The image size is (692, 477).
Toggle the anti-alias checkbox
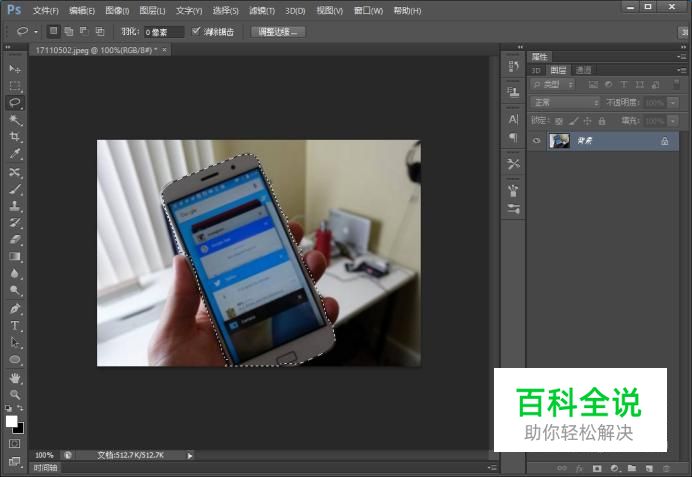196,31
